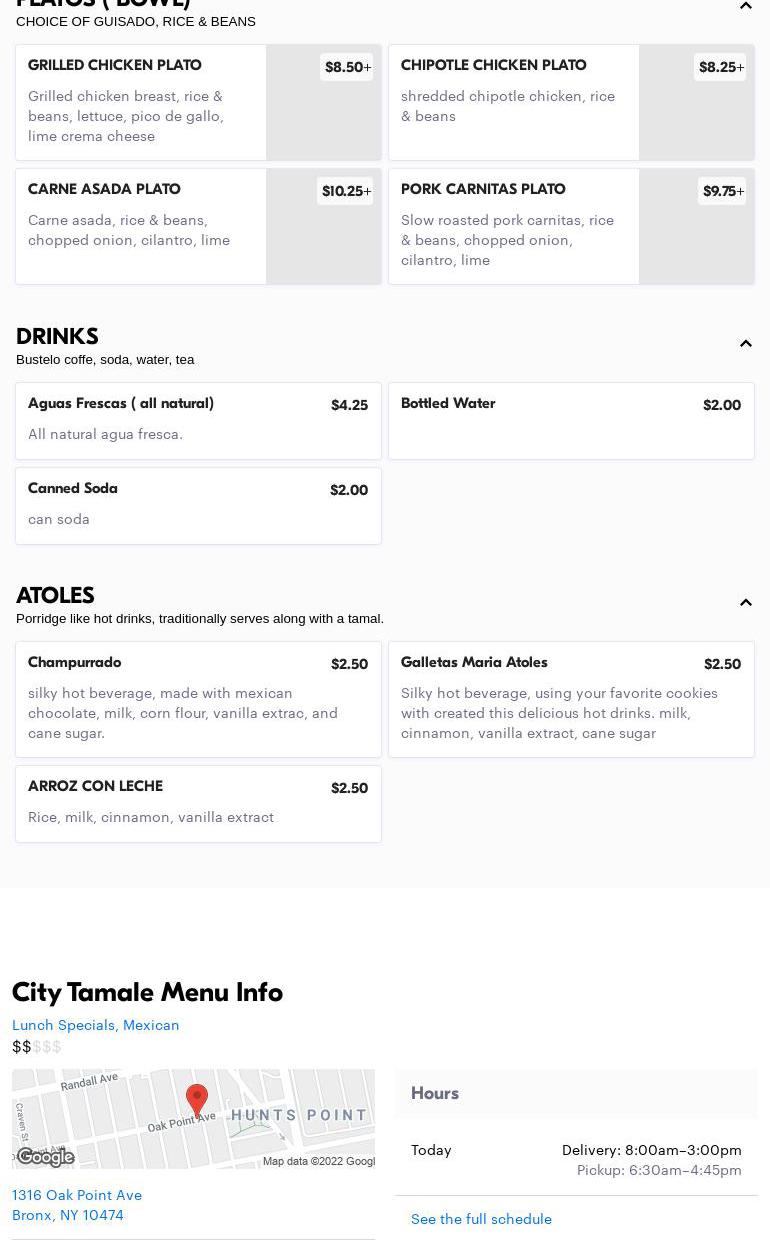
Task: Open the Mexican cuisine link
Action: click(151, 1025)
